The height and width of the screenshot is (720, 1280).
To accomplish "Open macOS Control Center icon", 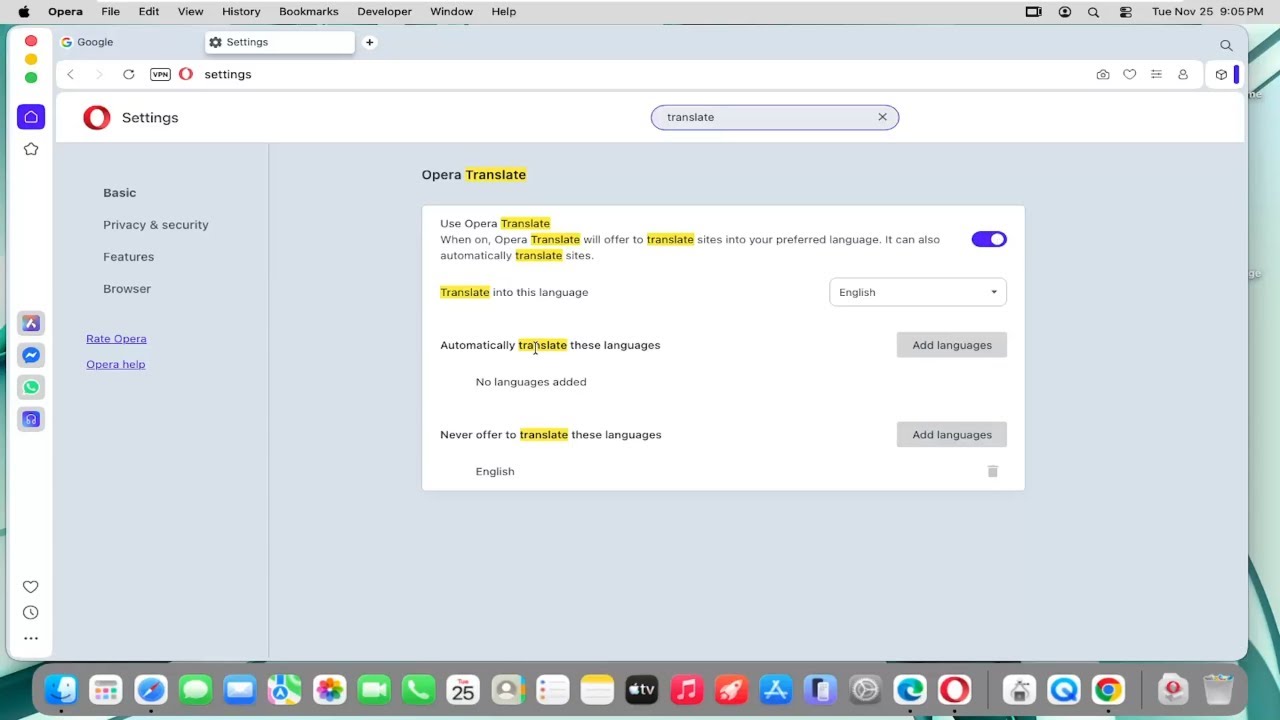I will coord(1126,12).
